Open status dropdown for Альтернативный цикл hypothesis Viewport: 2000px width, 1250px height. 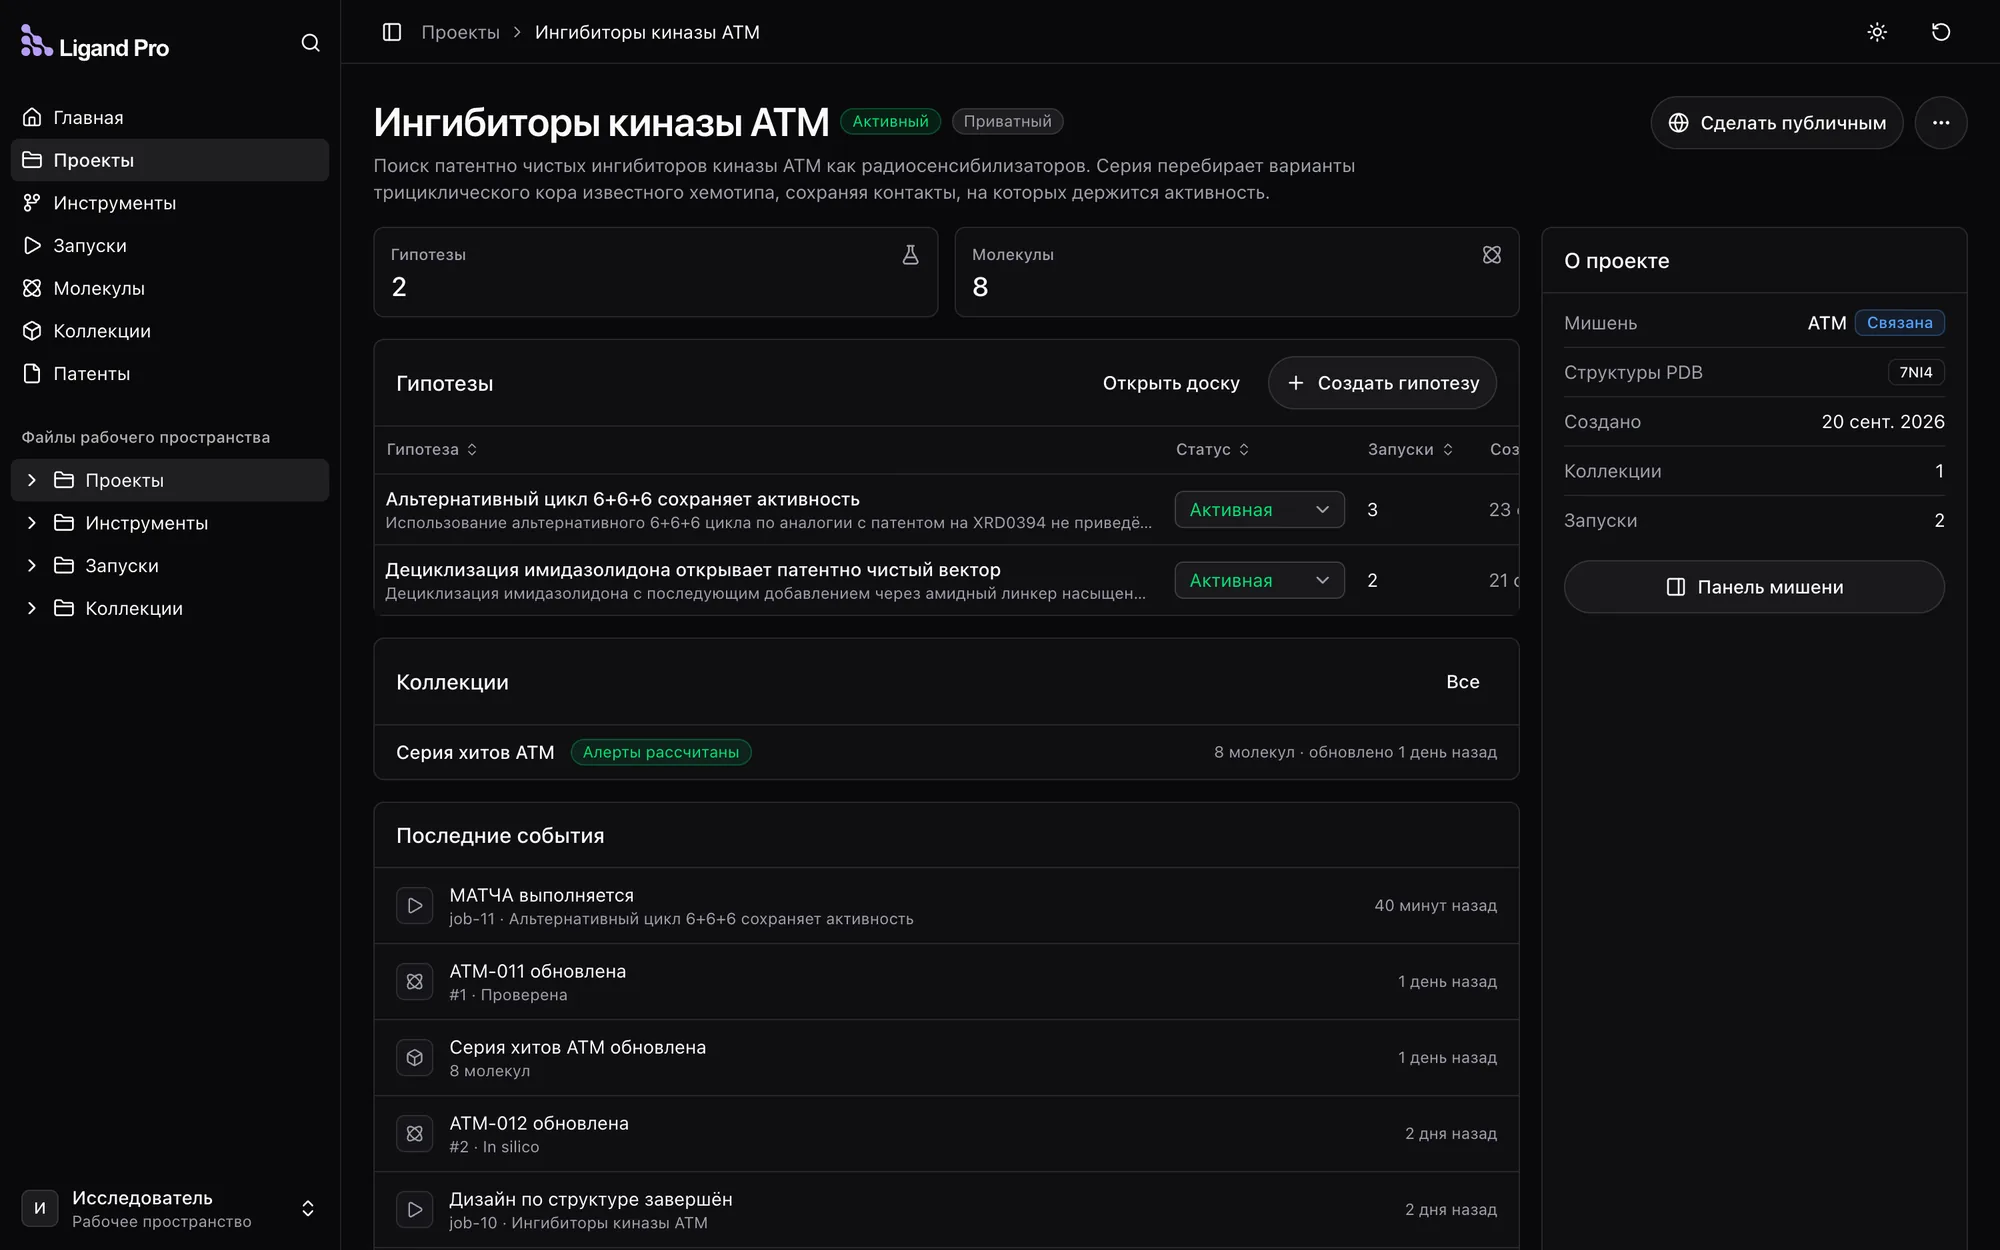[1259, 510]
